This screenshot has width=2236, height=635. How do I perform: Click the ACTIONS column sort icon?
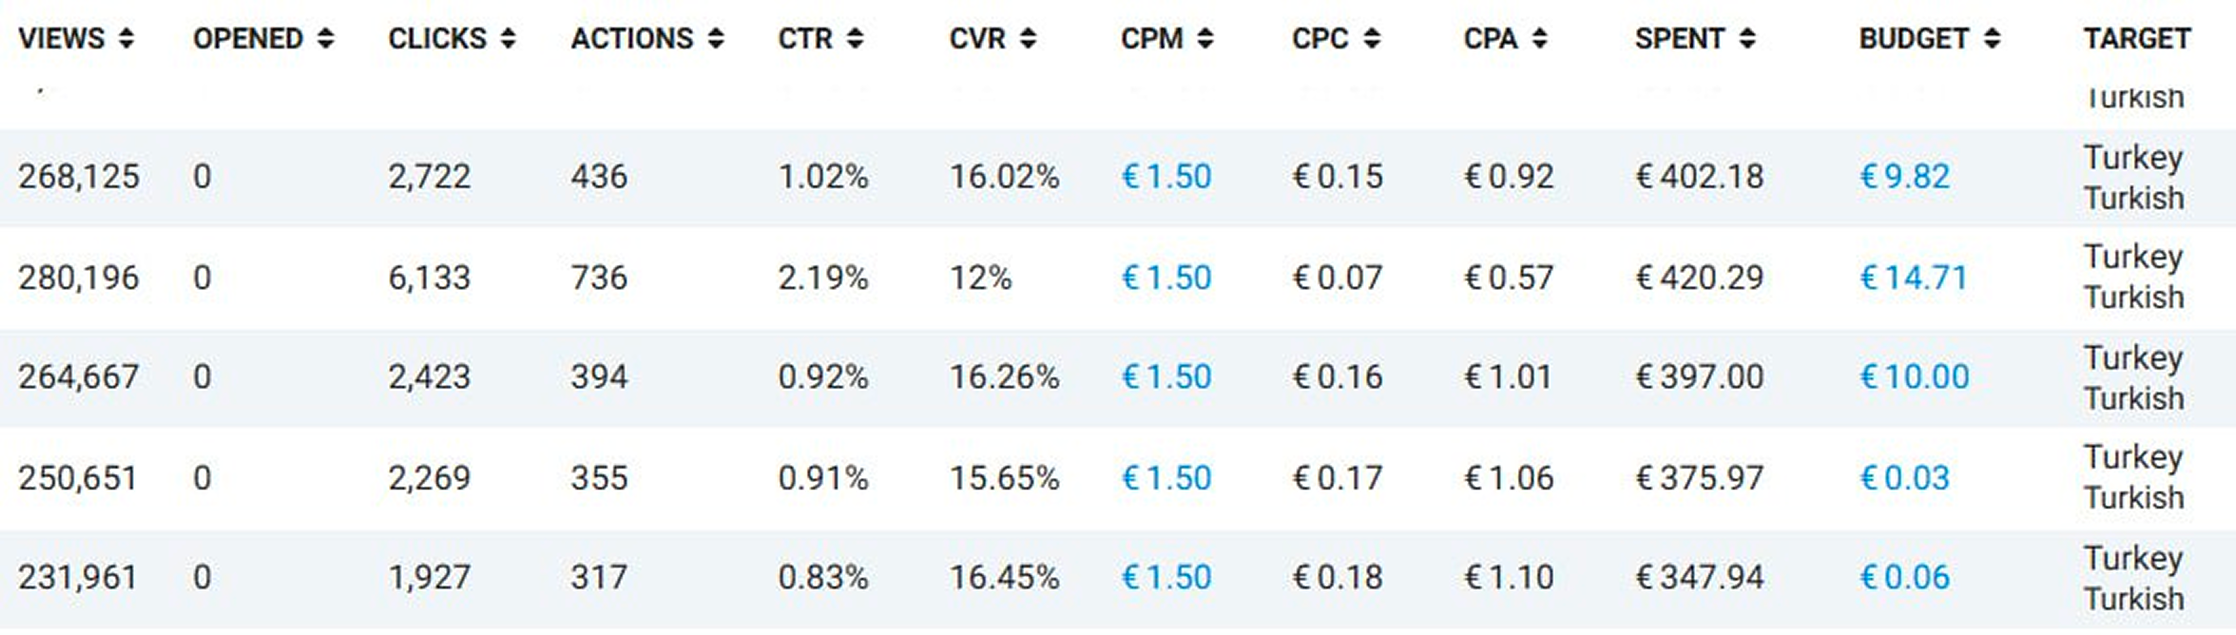715,39
